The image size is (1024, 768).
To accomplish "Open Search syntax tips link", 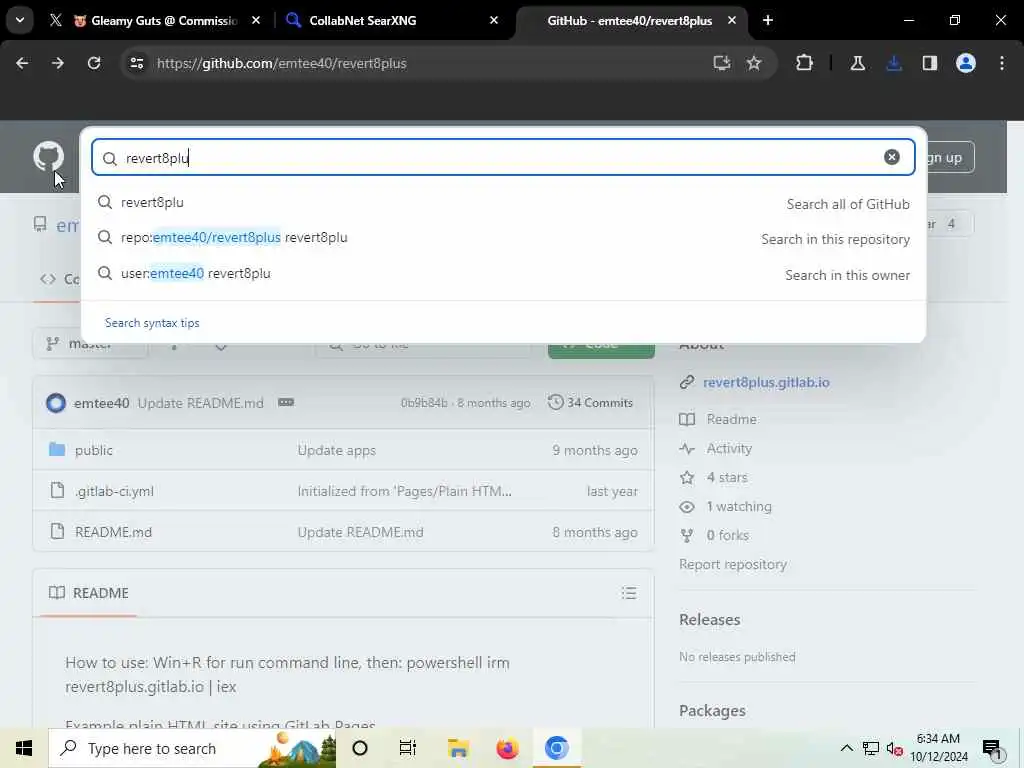I will click(x=152, y=323).
